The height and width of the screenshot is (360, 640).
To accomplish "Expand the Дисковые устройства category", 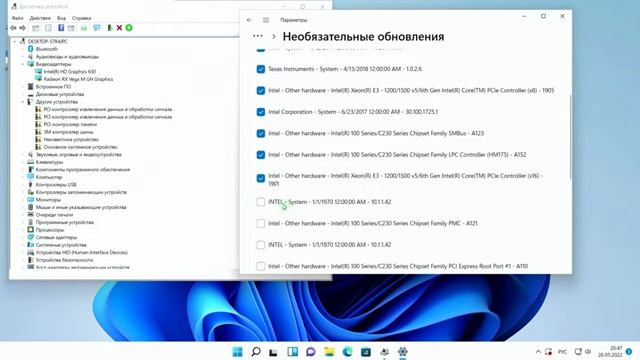I will (23, 94).
